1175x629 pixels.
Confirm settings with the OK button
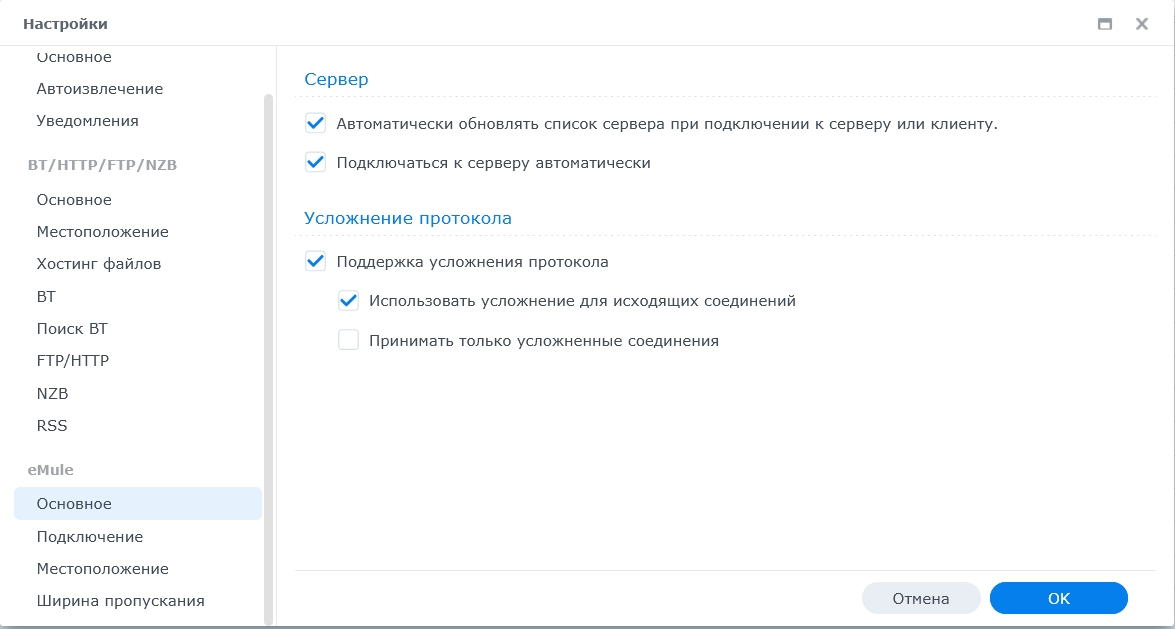tap(1058, 597)
